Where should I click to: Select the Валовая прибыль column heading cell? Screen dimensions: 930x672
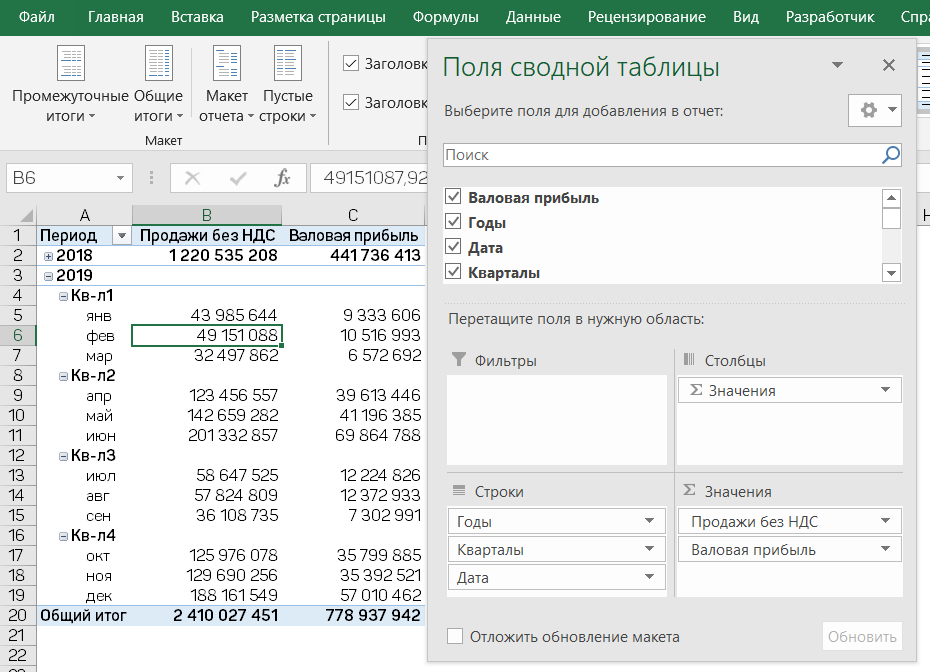(x=353, y=235)
